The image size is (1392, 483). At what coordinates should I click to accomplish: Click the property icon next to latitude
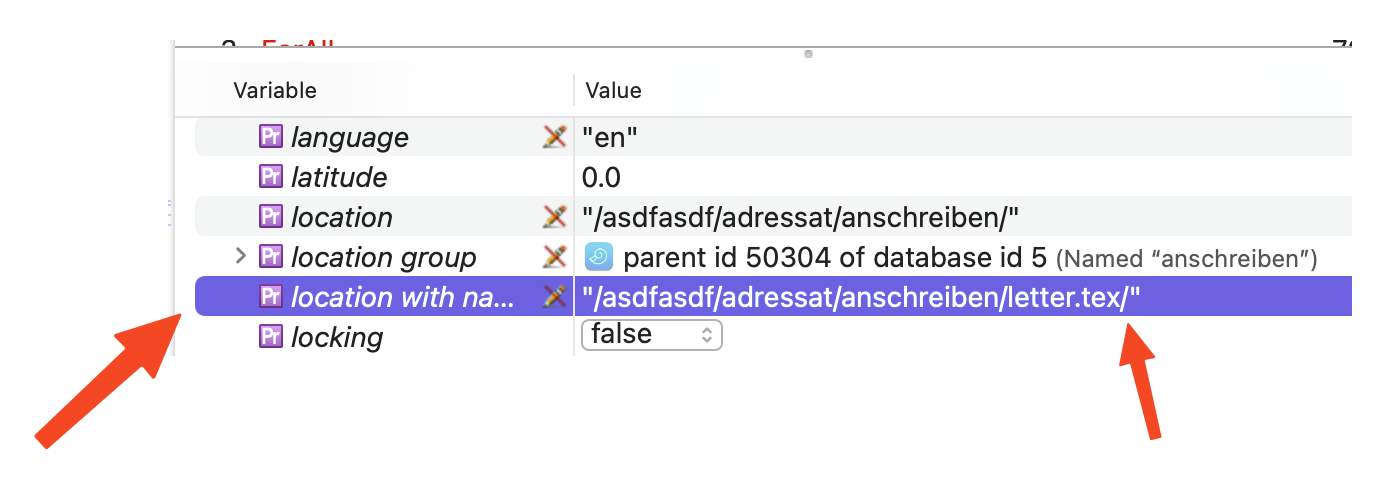point(271,177)
